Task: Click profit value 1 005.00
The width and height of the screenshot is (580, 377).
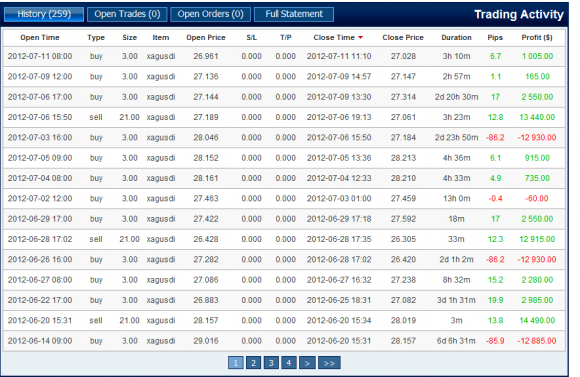Action: pyautogui.click(x=537, y=57)
